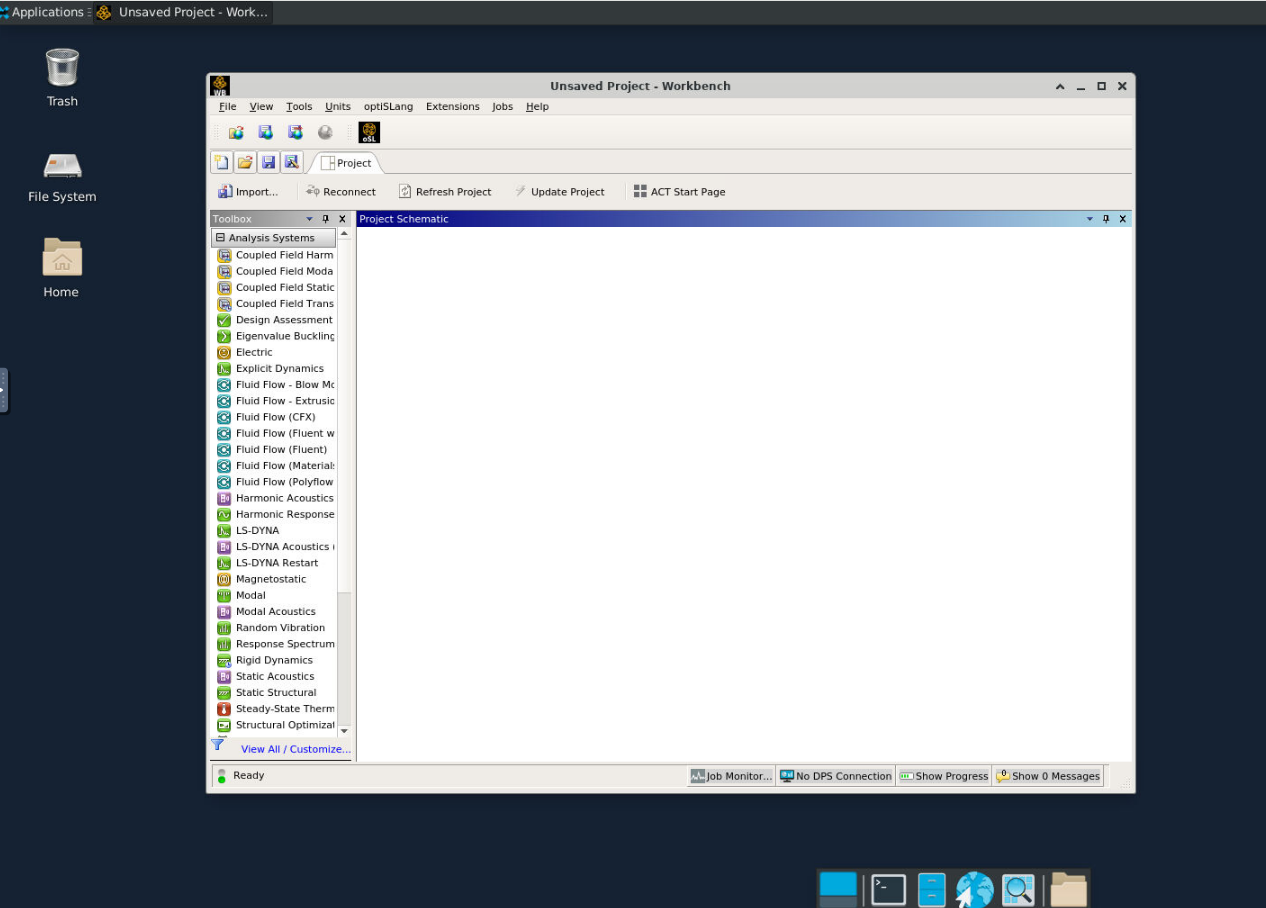Click the folder-with-globe repository icon

coord(236,132)
